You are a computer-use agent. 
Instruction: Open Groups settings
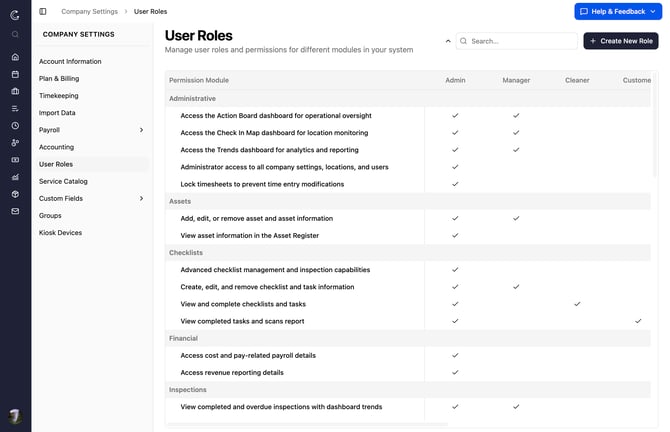[50, 215]
